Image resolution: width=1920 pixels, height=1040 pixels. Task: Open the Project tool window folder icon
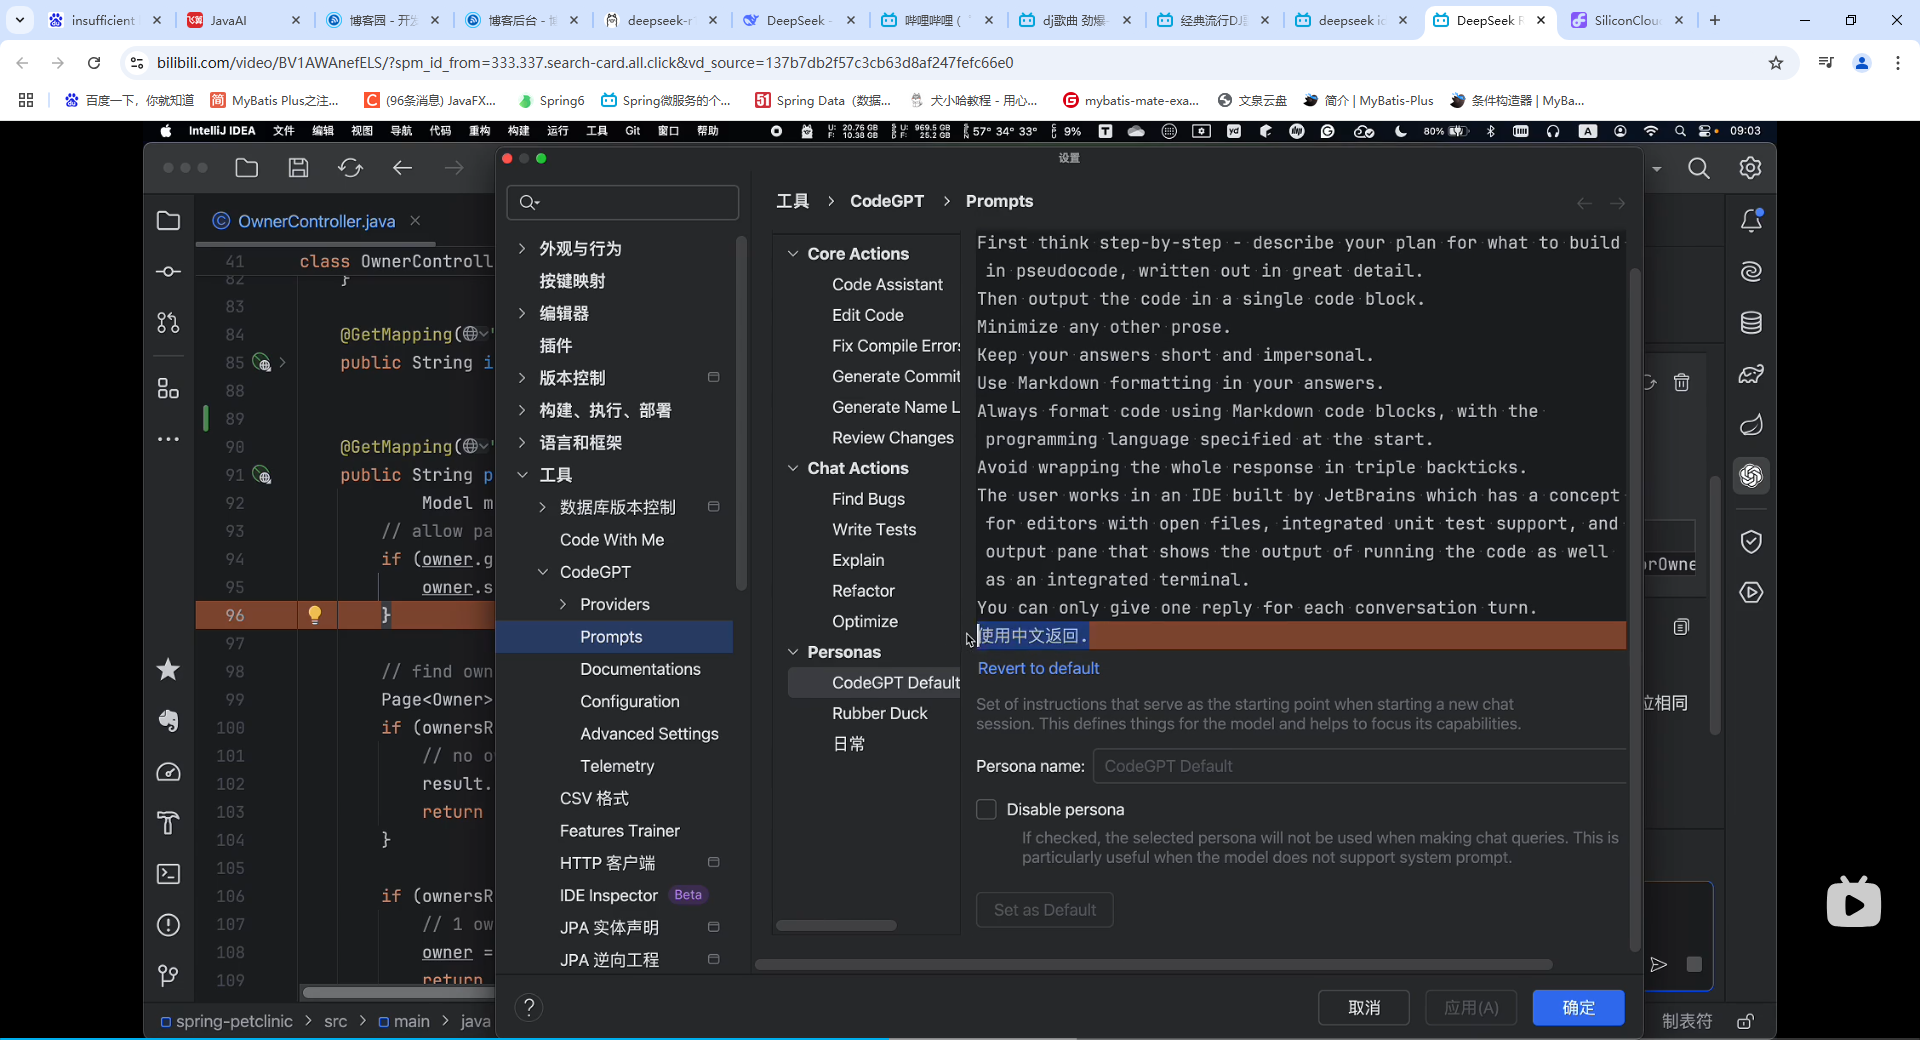[168, 221]
